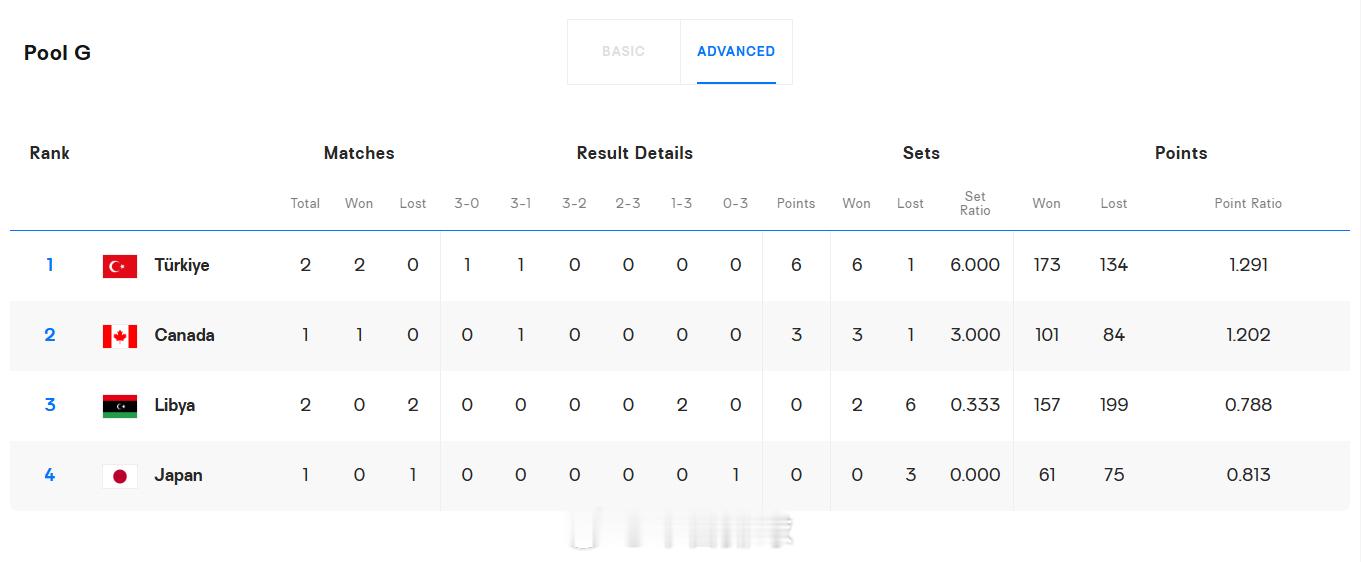This screenshot has width=1361, height=562.
Task: Click rank number 1
Action: point(50,265)
